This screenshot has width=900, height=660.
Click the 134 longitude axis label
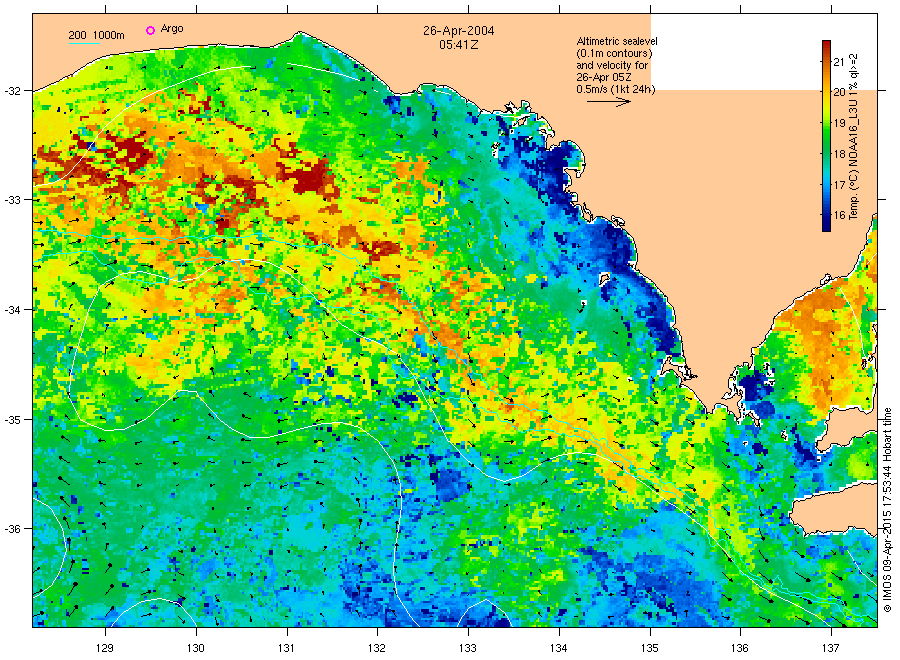tap(558, 649)
